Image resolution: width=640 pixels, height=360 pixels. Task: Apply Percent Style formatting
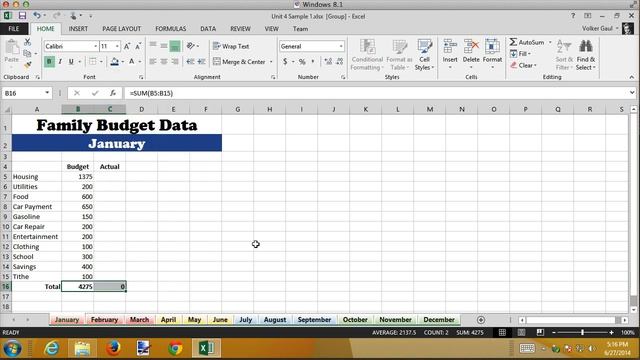pyautogui.click(x=302, y=62)
